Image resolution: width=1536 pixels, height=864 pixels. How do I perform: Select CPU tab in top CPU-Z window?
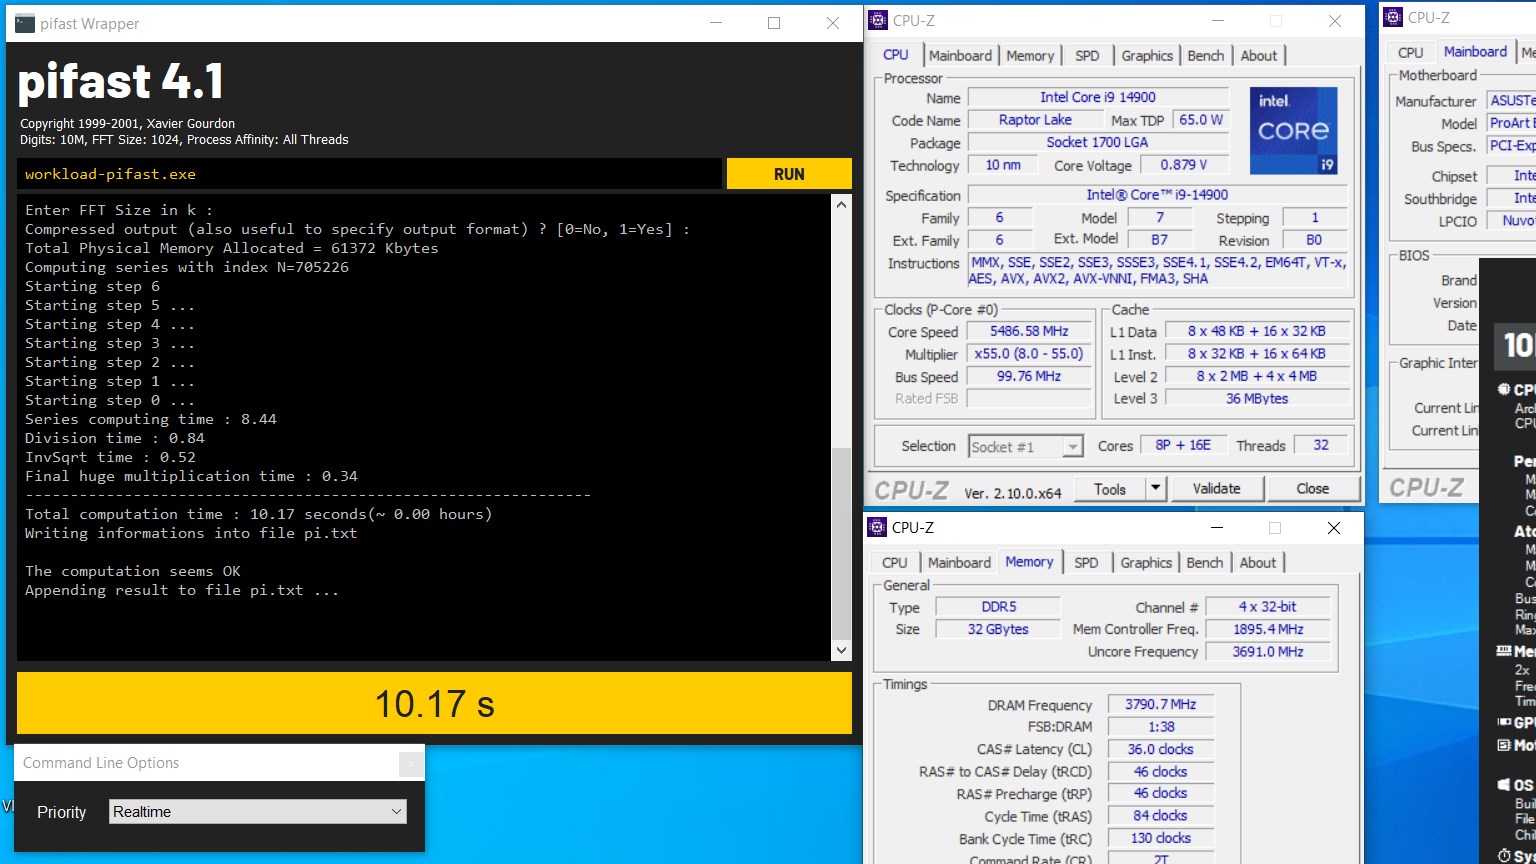coord(896,54)
